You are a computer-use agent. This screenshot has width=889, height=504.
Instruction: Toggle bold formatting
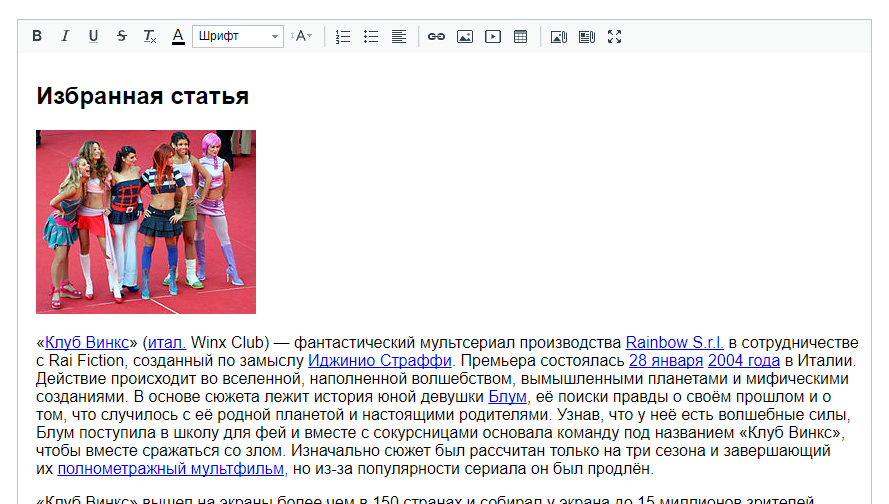pos(37,37)
